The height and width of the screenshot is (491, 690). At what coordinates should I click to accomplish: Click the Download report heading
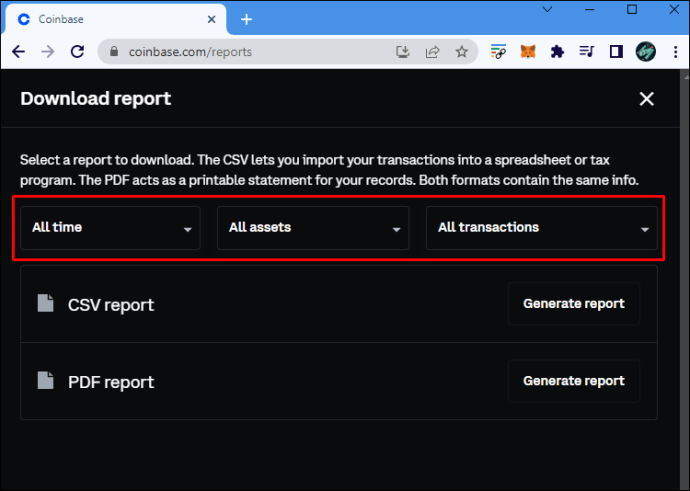coord(95,99)
